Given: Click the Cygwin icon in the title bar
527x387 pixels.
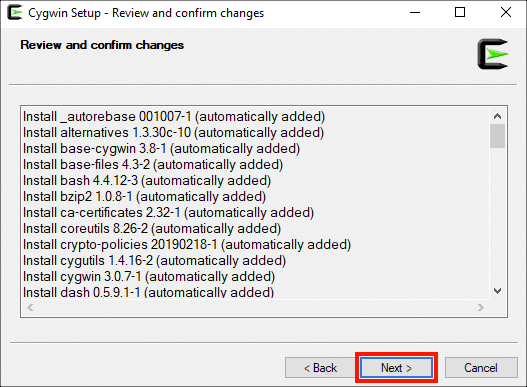Looking at the screenshot, I should tap(15, 13).
